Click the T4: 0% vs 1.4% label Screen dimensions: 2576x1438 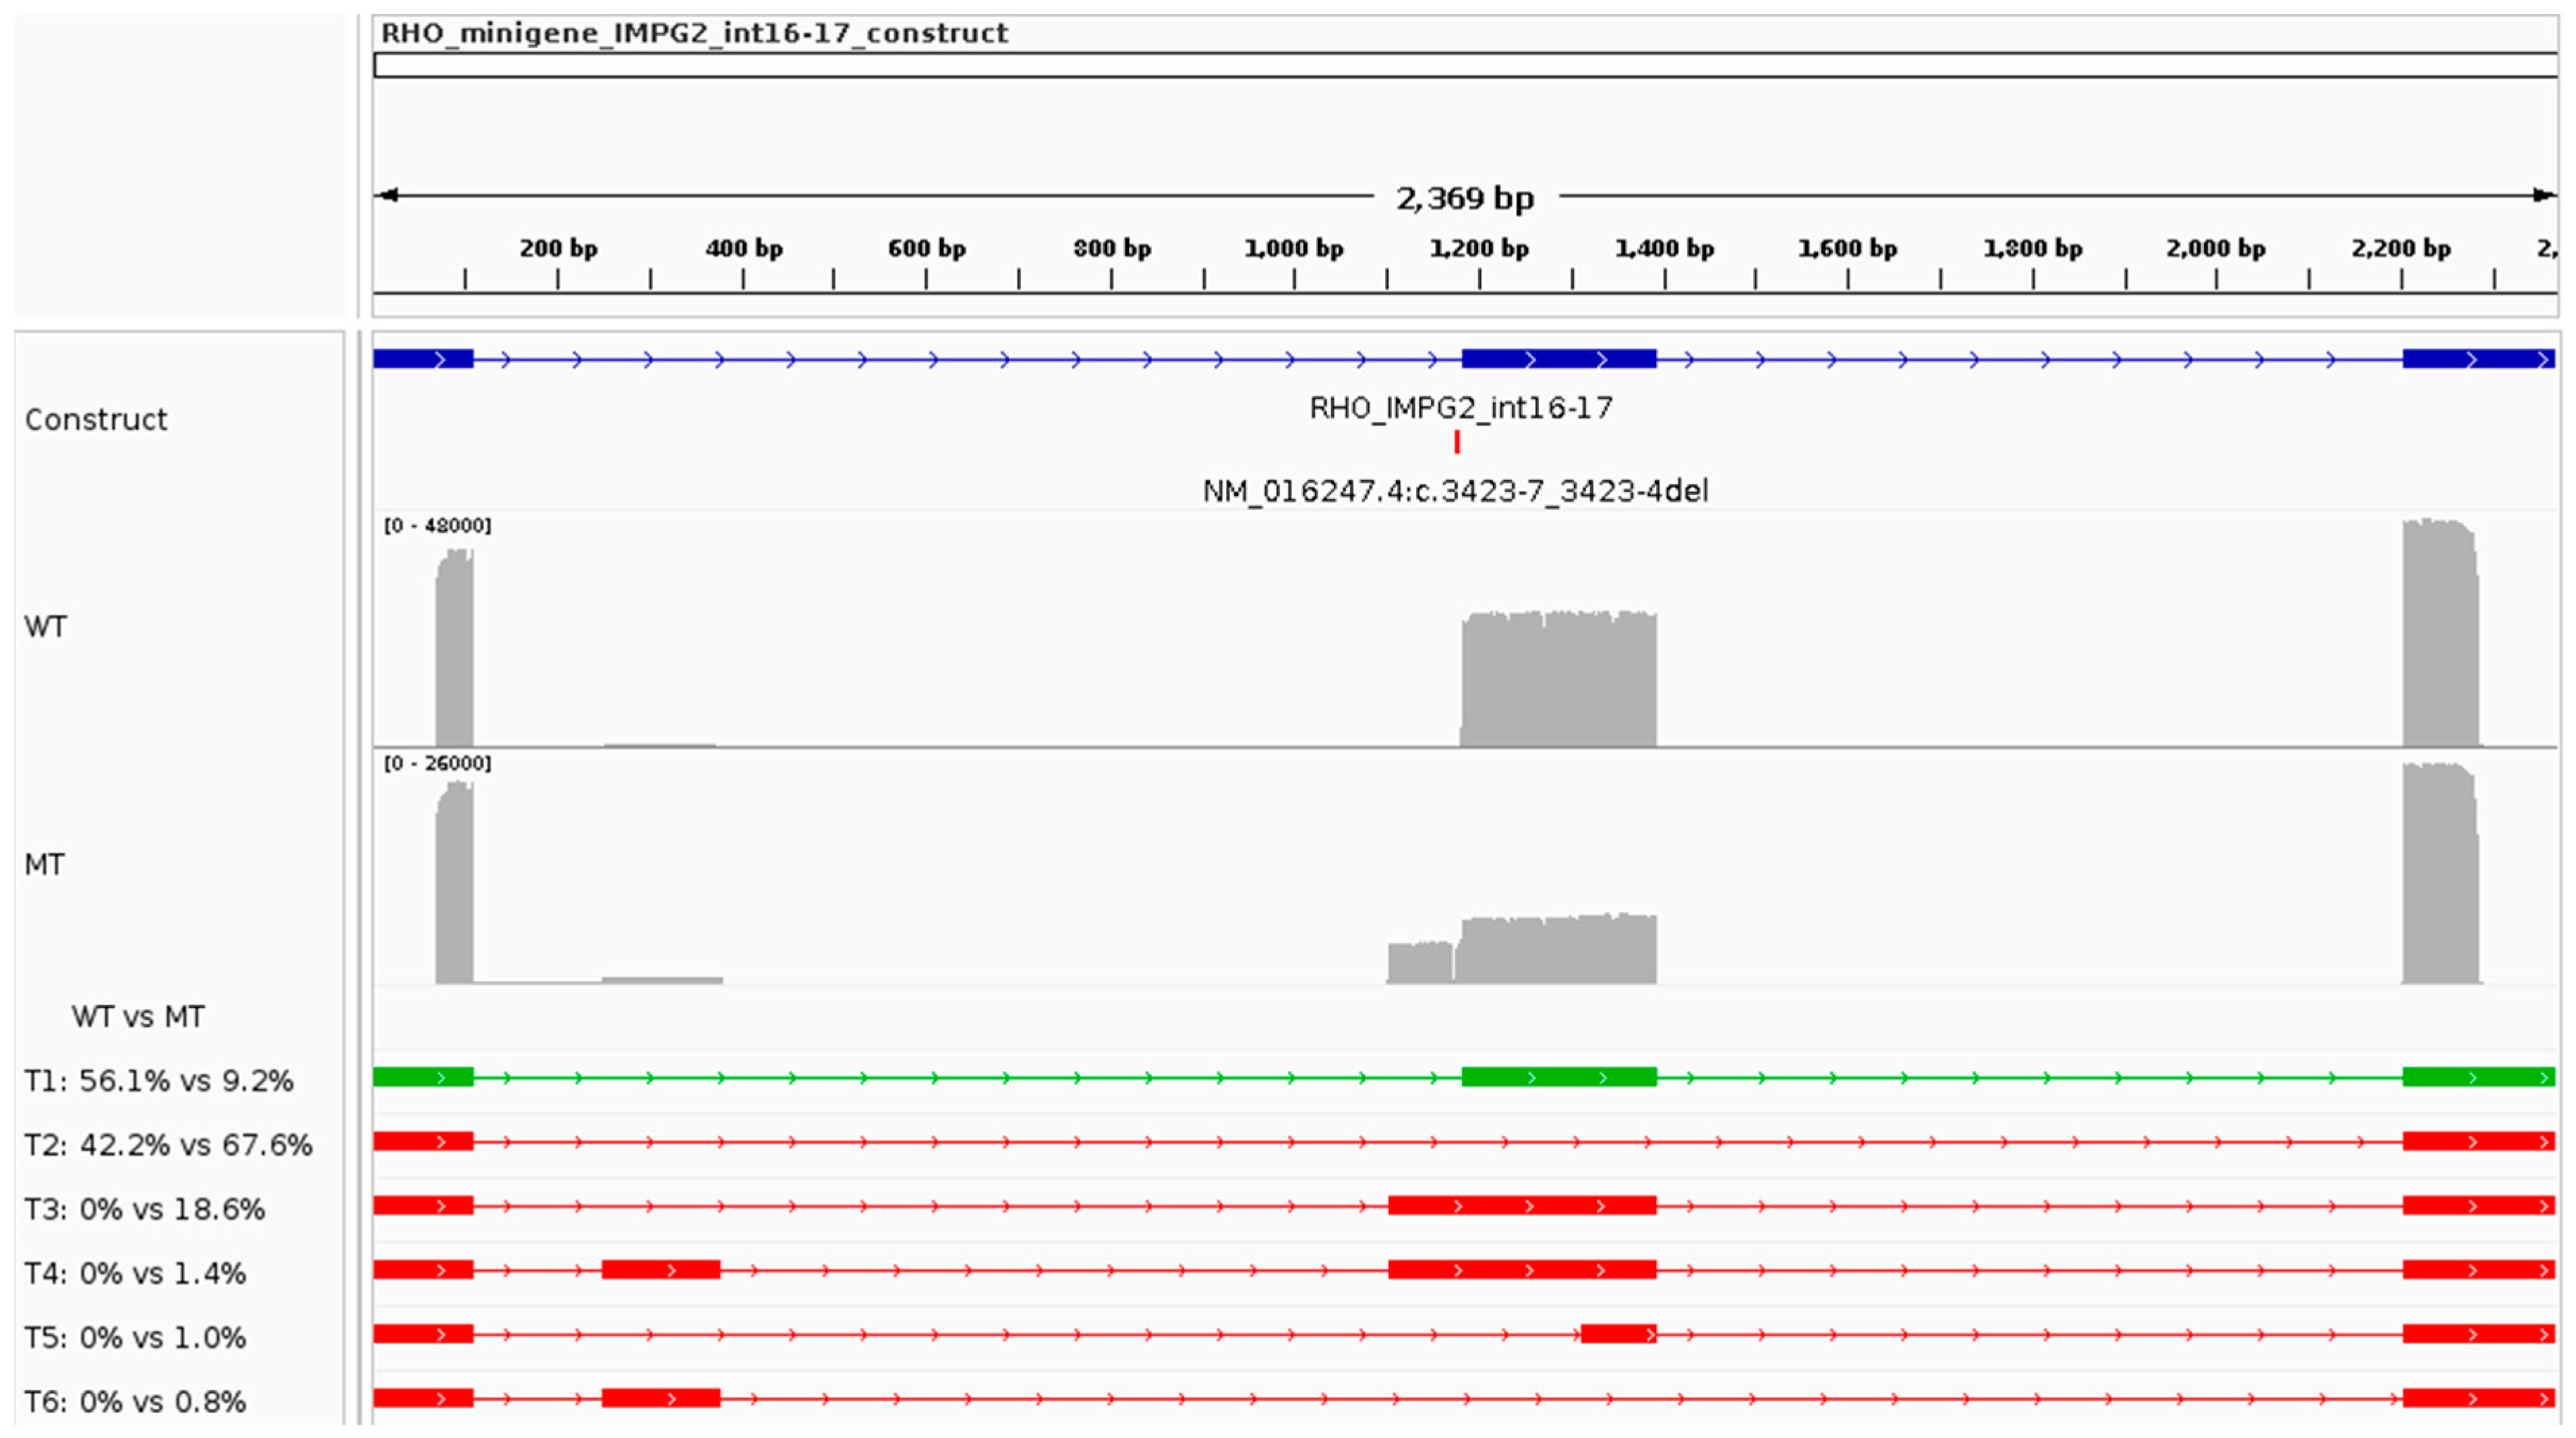(135, 1273)
